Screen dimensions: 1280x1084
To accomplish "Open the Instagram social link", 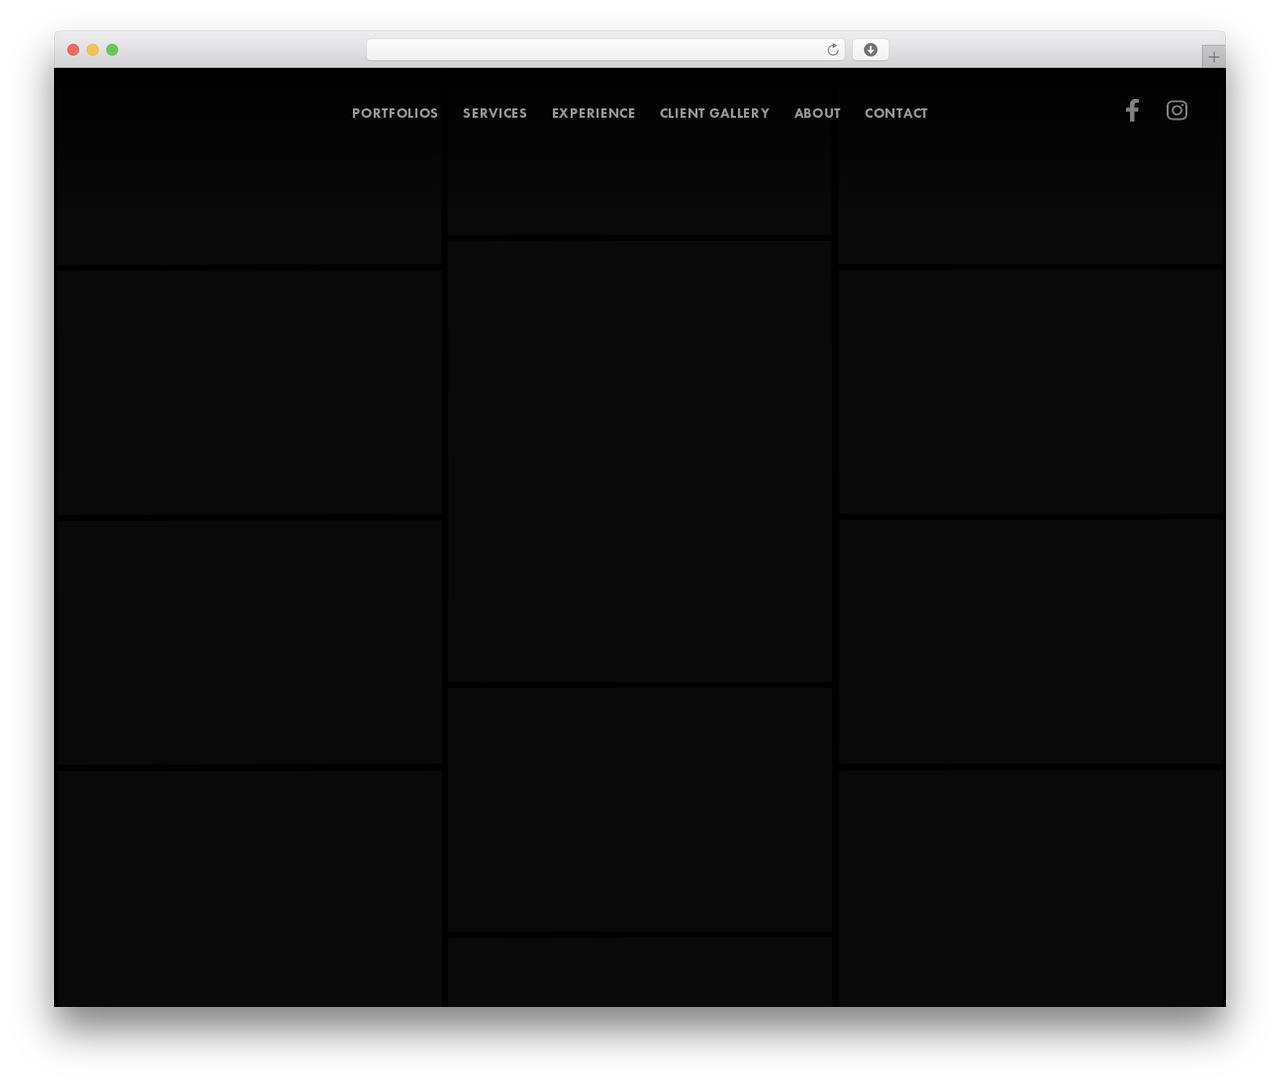I will pos(1177,110).
